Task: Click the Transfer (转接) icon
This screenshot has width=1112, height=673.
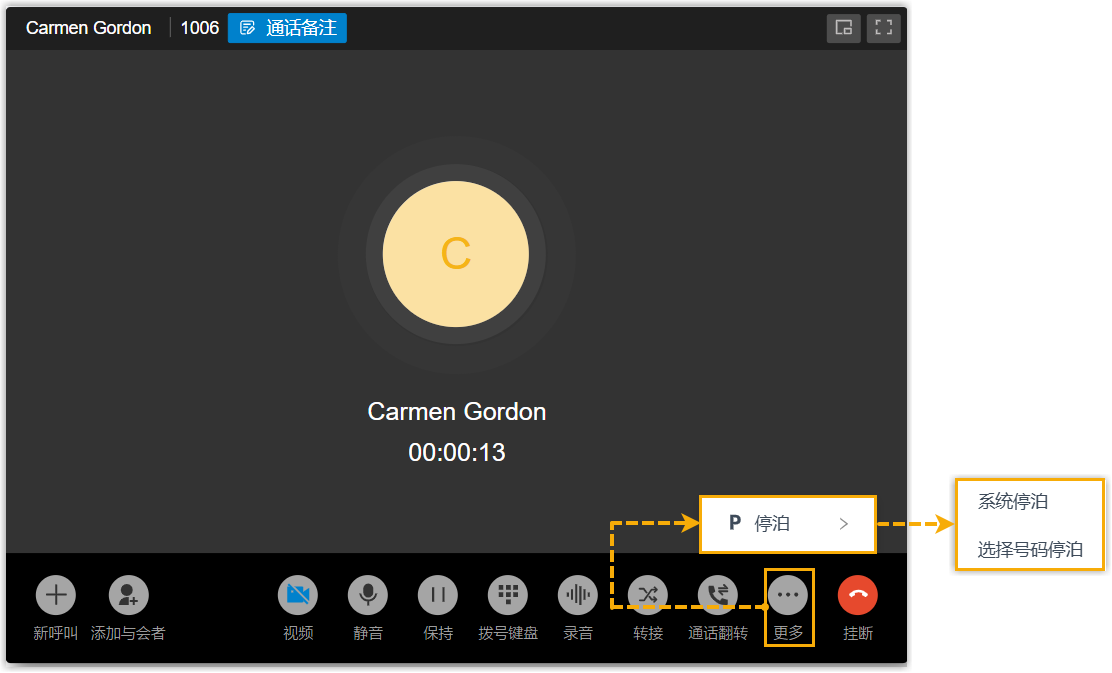Action: (648, 595)
